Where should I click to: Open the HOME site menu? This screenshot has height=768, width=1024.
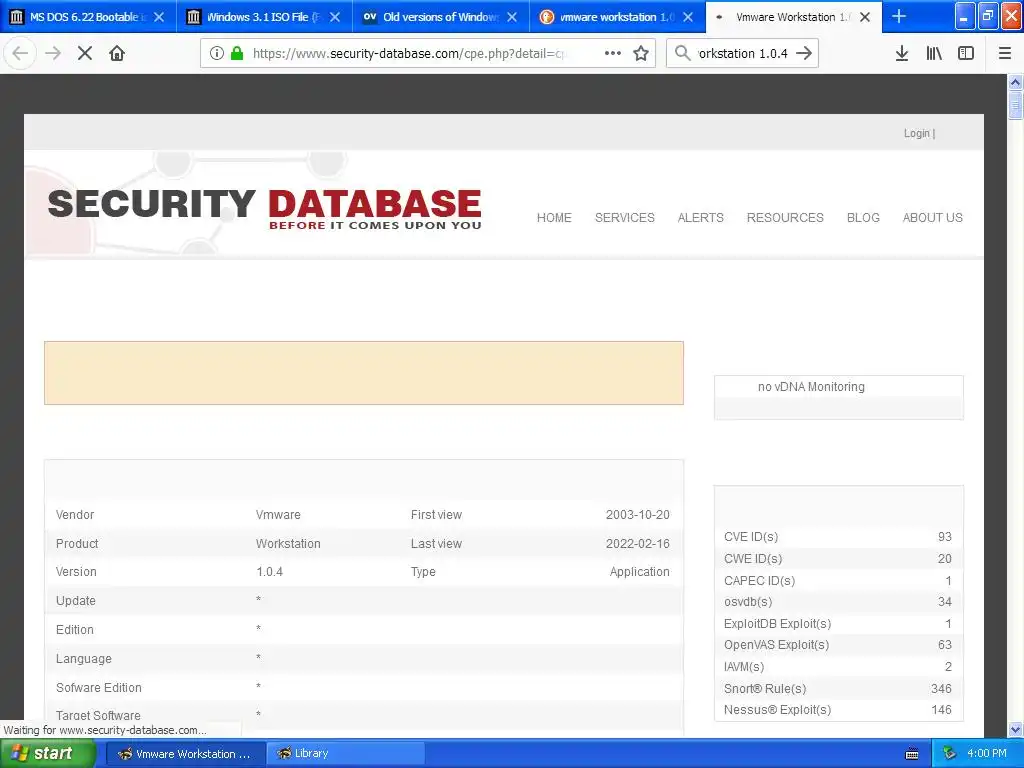click(x=554, y=217)
